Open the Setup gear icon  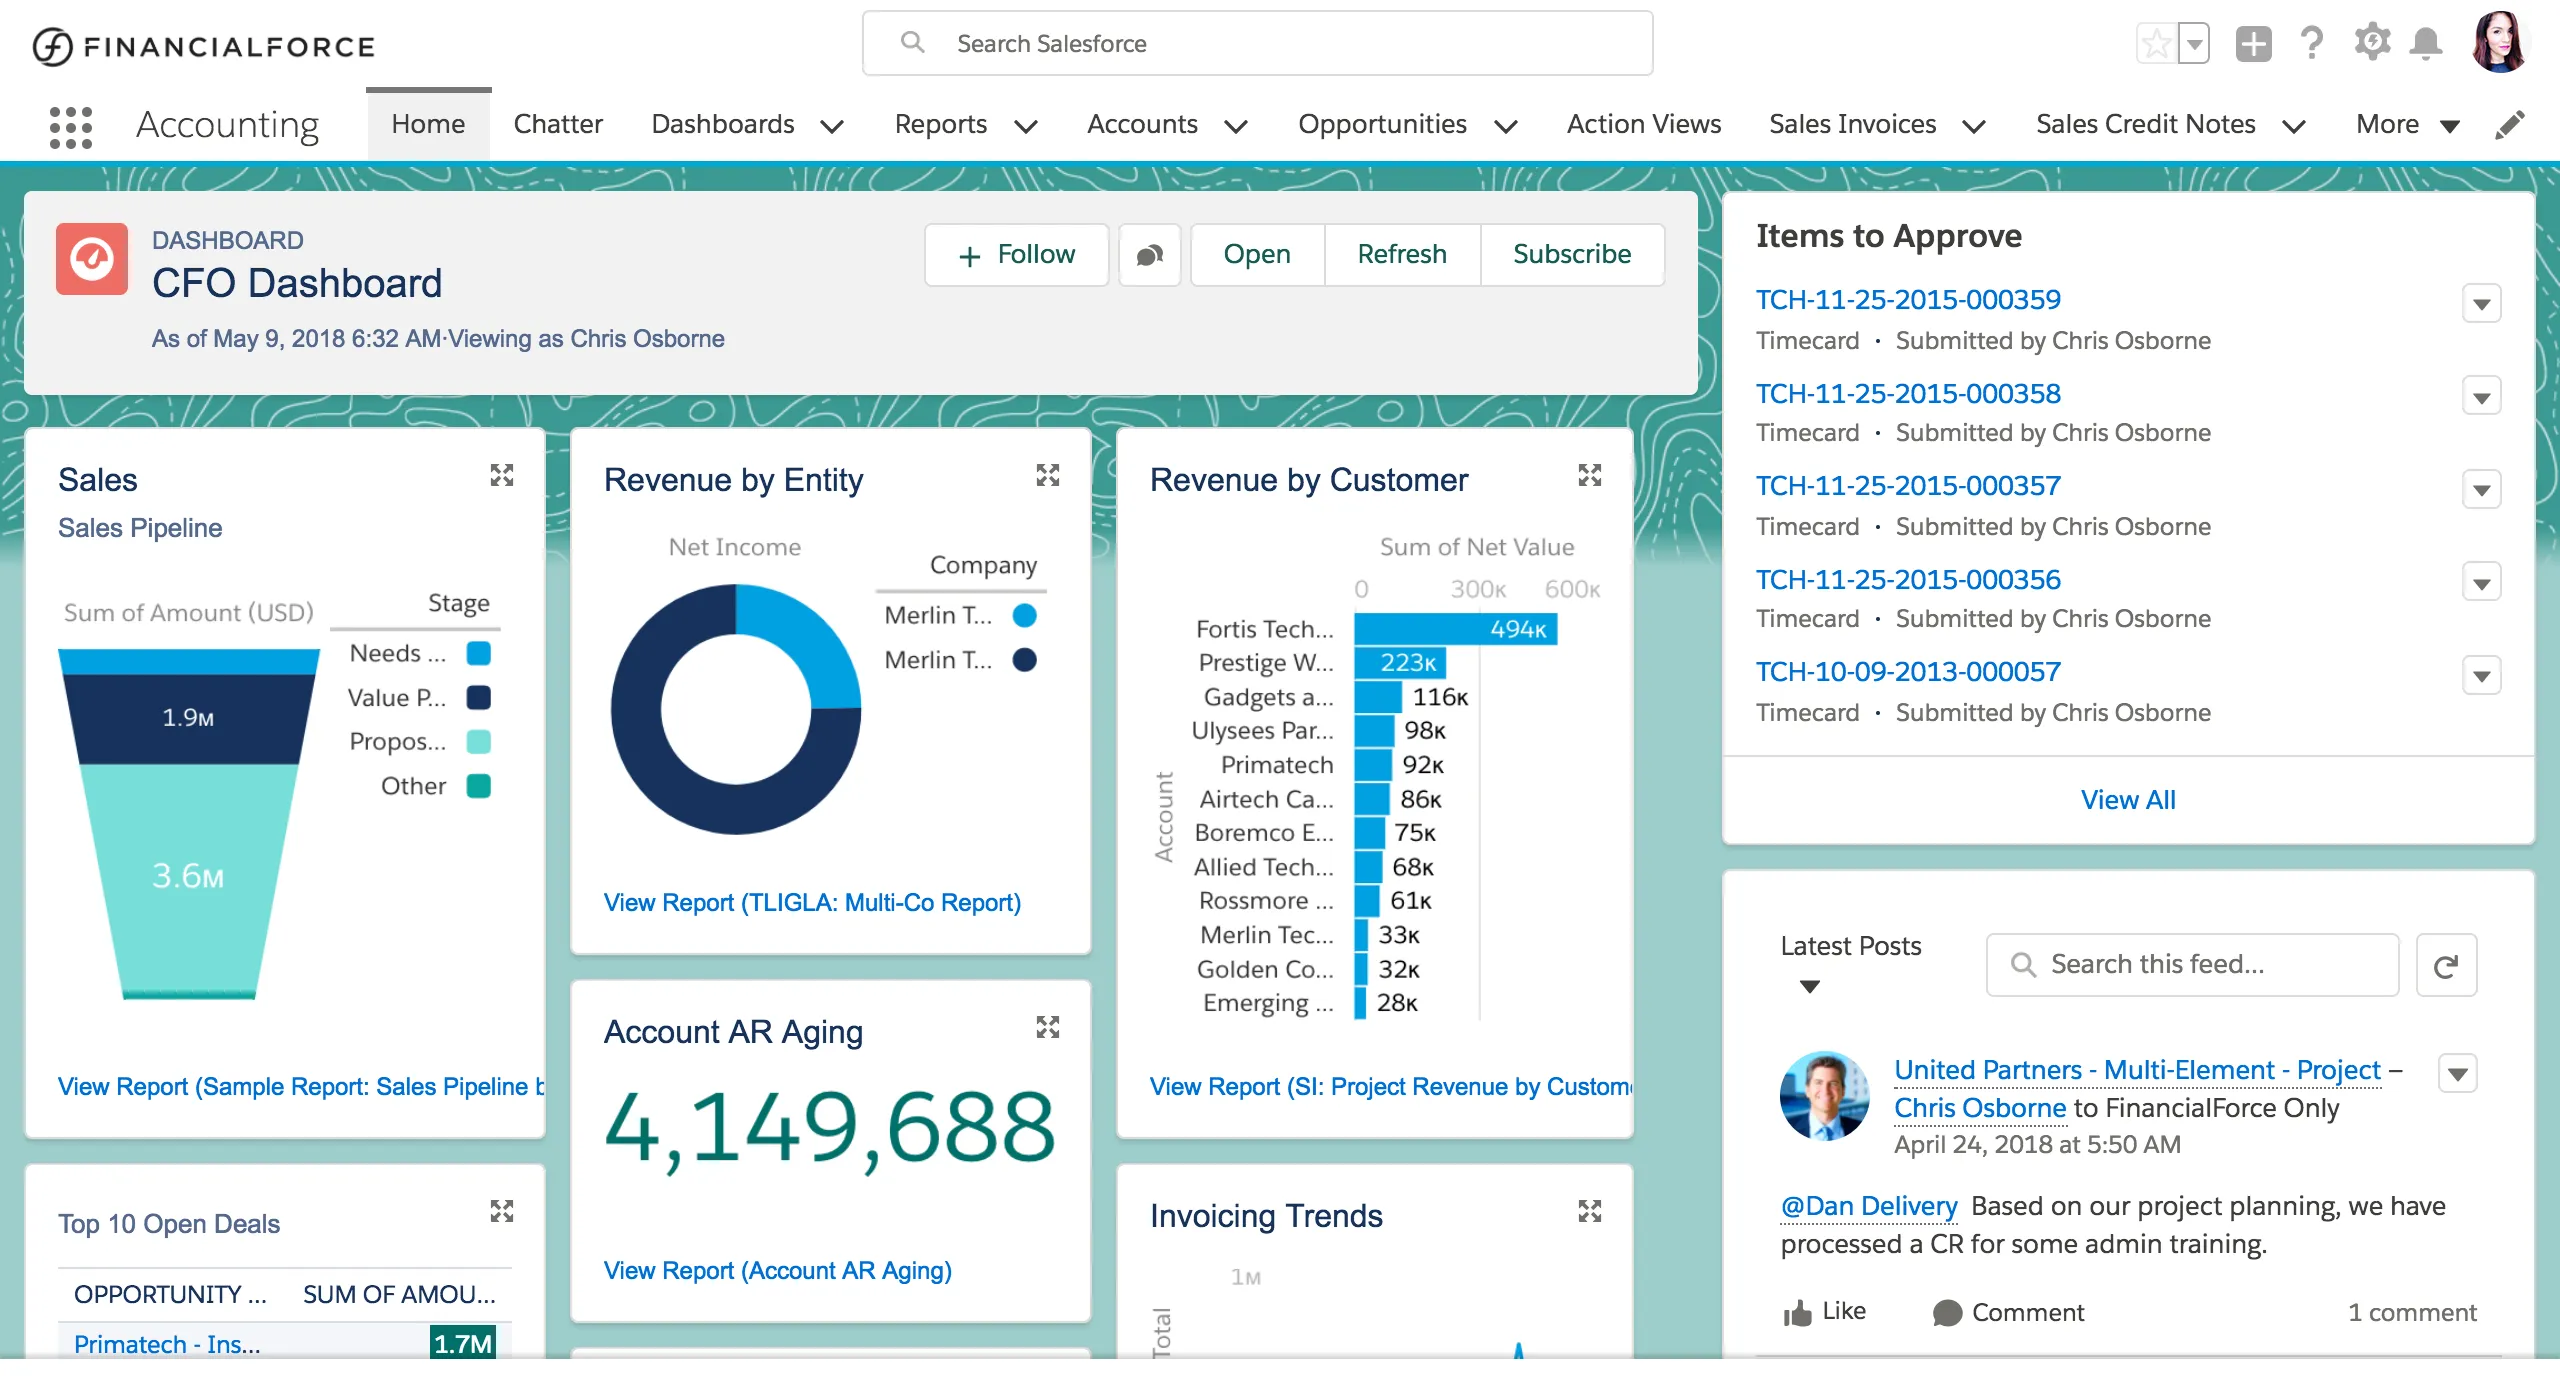click(x=2371, y=43)
